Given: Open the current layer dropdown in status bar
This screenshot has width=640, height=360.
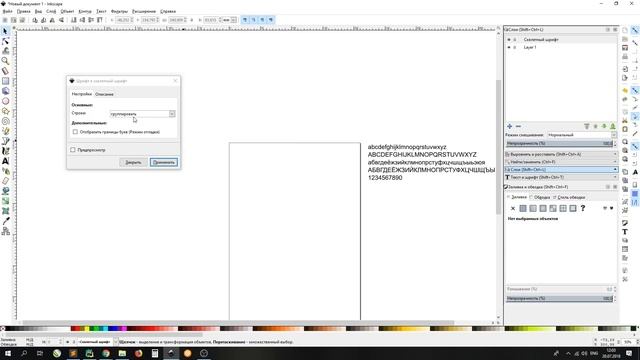Looking at the screenshot, I should click(x=97, y=342).
